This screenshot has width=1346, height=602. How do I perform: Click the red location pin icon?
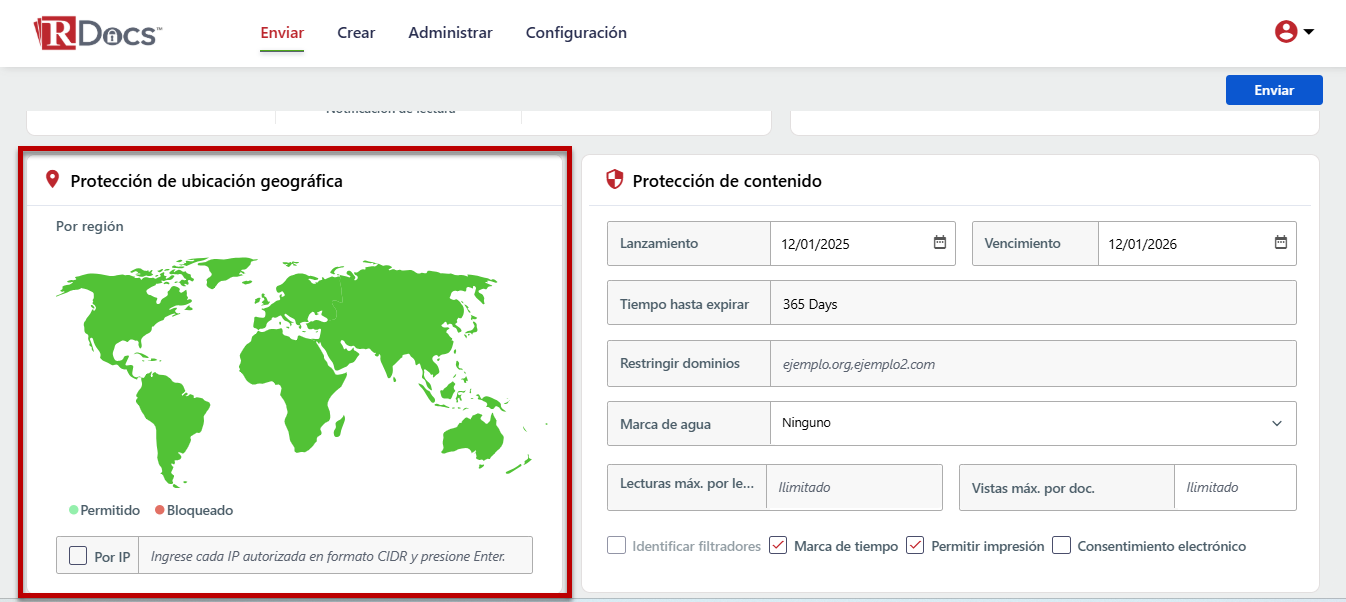pyautogui.click(x=53, y=180)
